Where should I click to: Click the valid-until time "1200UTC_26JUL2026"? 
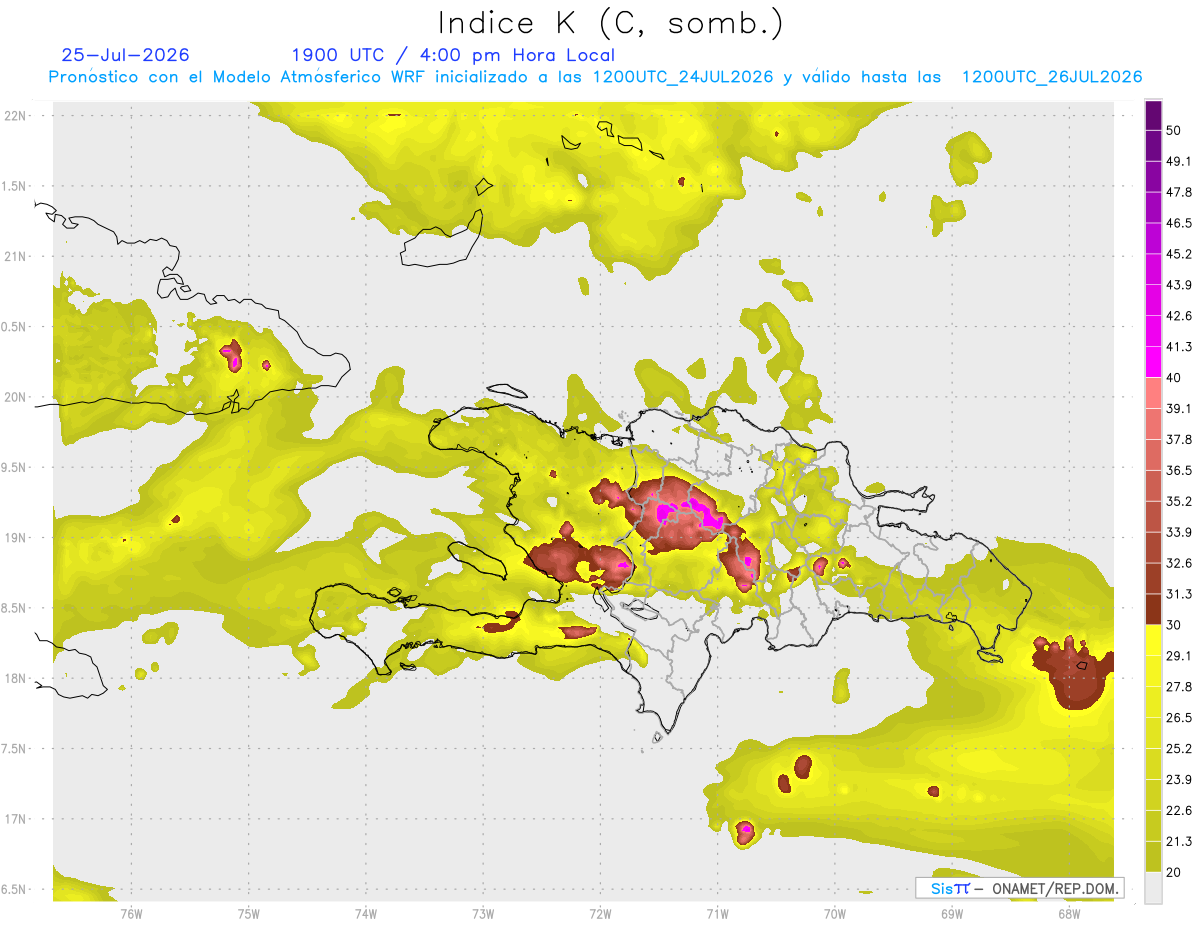(x=1052, y=77)
